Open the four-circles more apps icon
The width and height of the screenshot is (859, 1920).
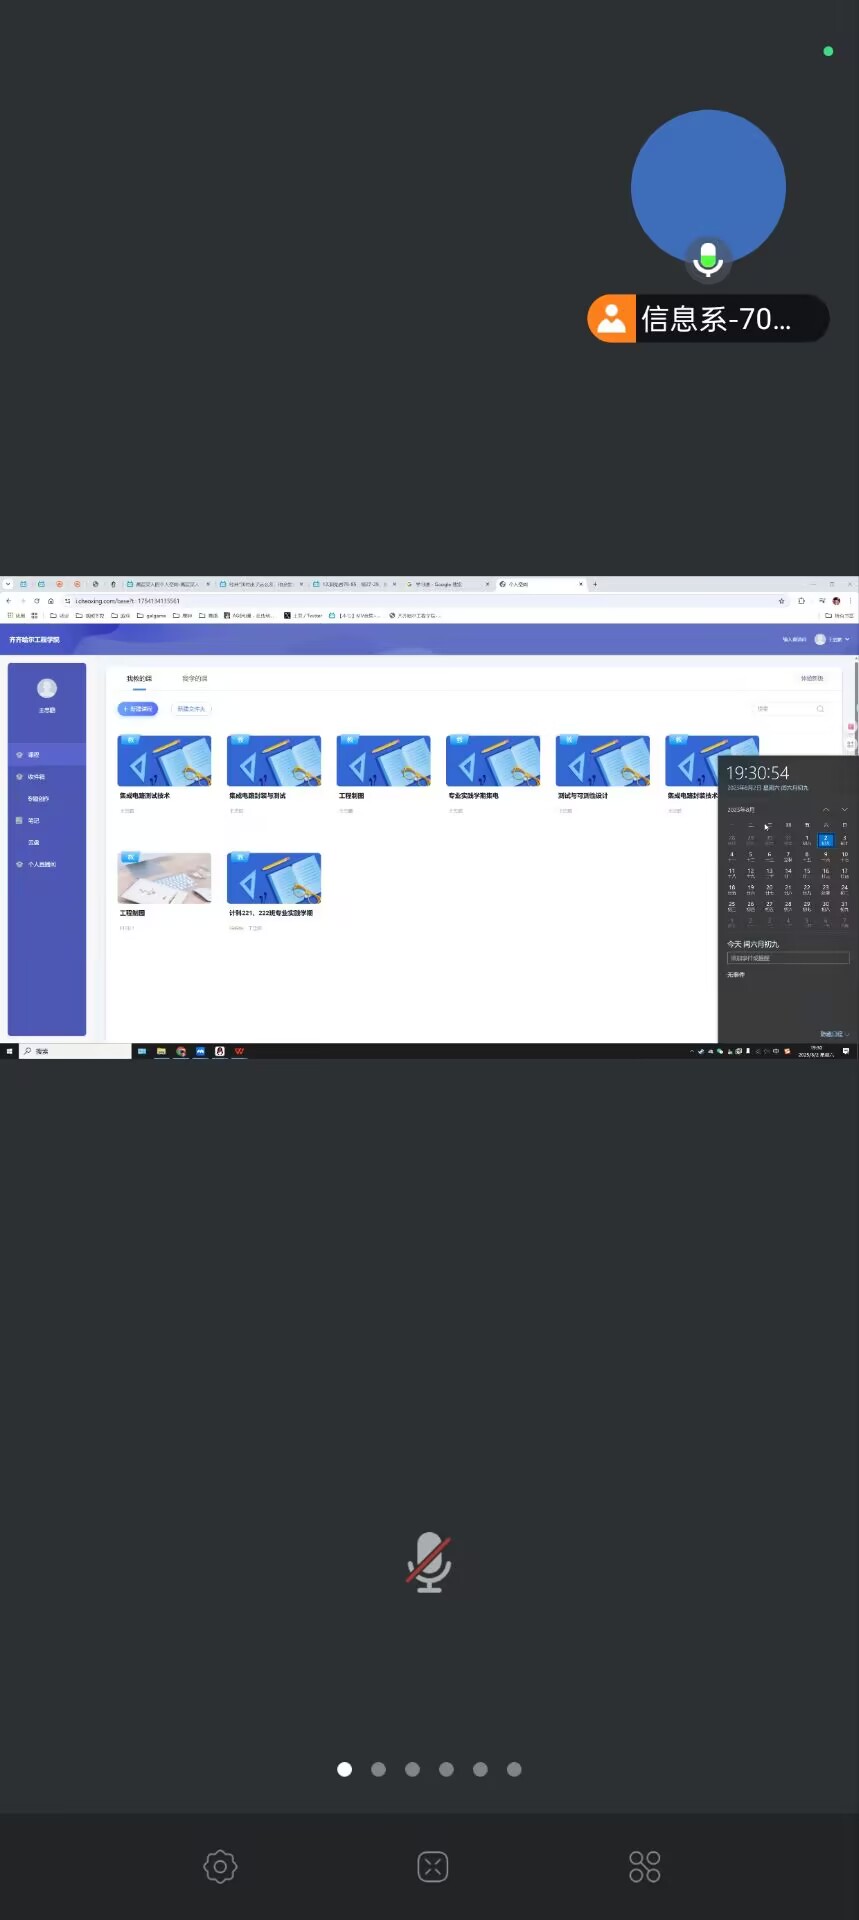point(644,1866)
